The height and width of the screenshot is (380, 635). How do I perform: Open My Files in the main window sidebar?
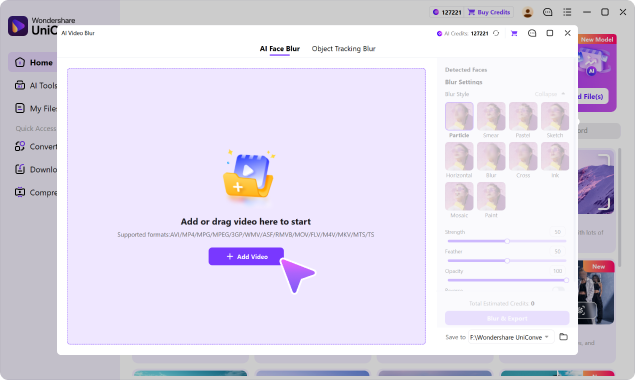point(36,109)
